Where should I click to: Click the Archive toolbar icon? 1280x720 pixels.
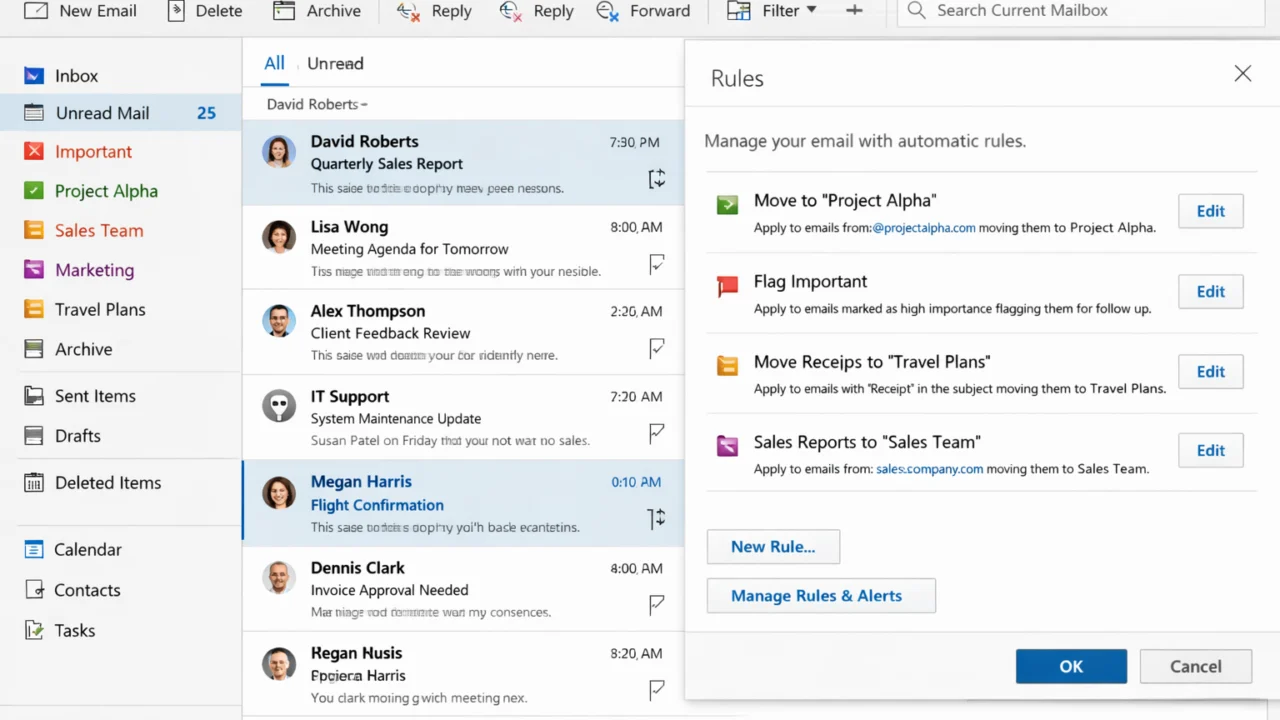tap(284, 11)
